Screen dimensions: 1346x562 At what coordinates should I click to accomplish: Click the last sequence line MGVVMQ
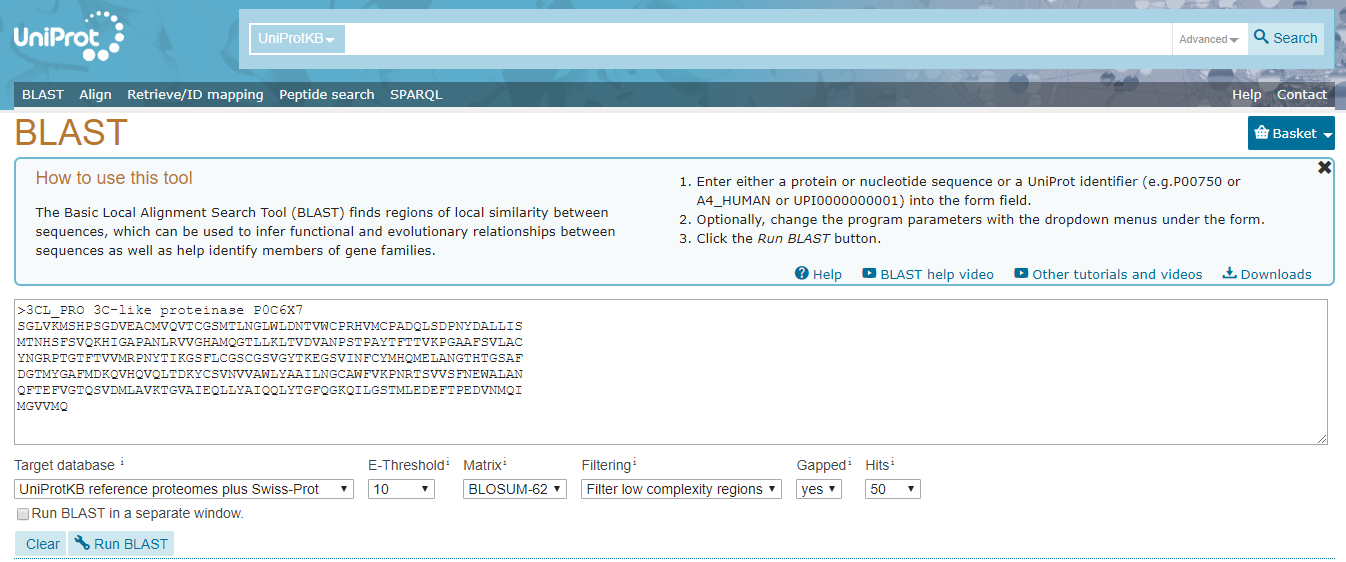(x=42, y=406)
